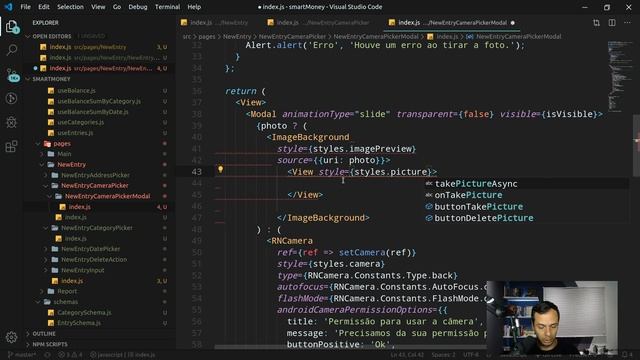Open the Explorer view in activity bar
640x360 pixels.
(x=11, y=27)
